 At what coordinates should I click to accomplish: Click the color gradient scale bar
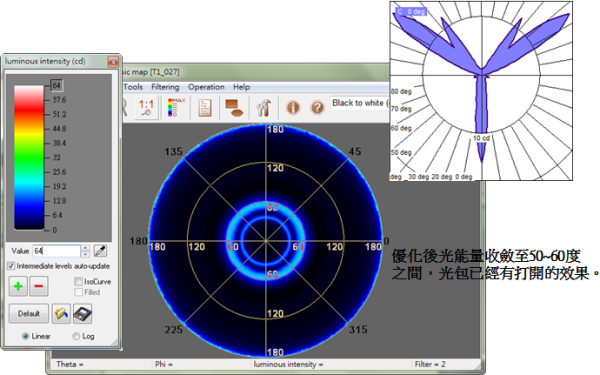[x=29, y=157]
